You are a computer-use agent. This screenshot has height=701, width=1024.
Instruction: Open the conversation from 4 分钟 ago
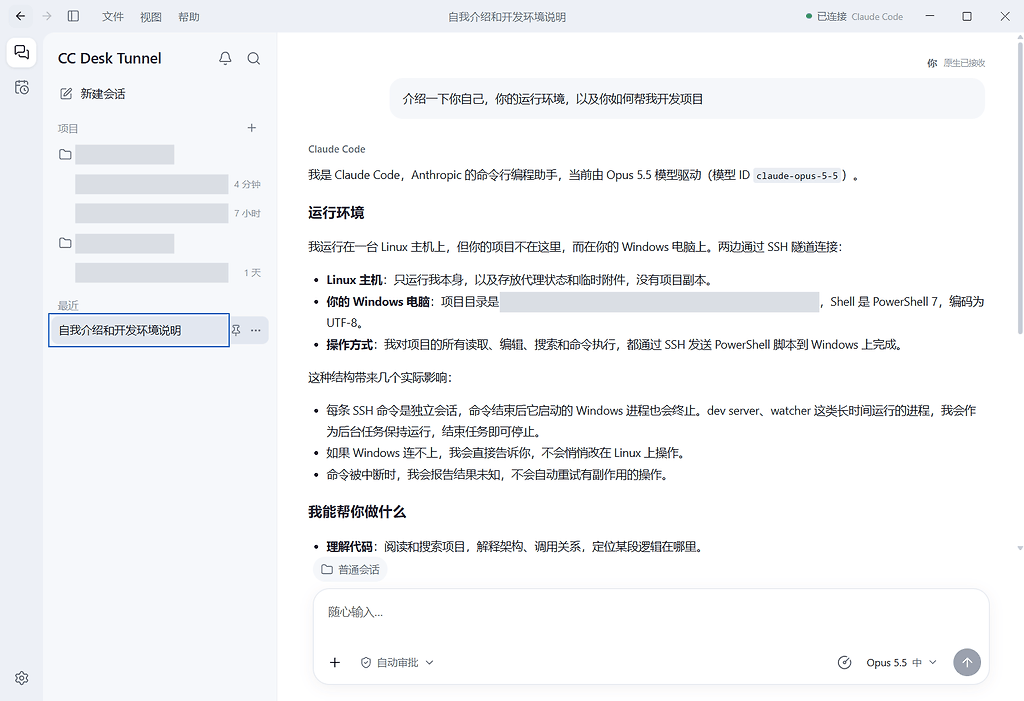(168, 184)
